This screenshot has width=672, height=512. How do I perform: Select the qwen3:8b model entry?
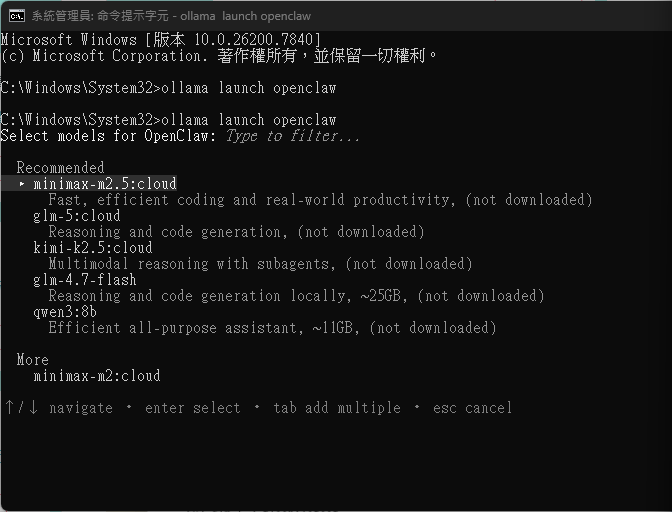(x=64, y=312)
